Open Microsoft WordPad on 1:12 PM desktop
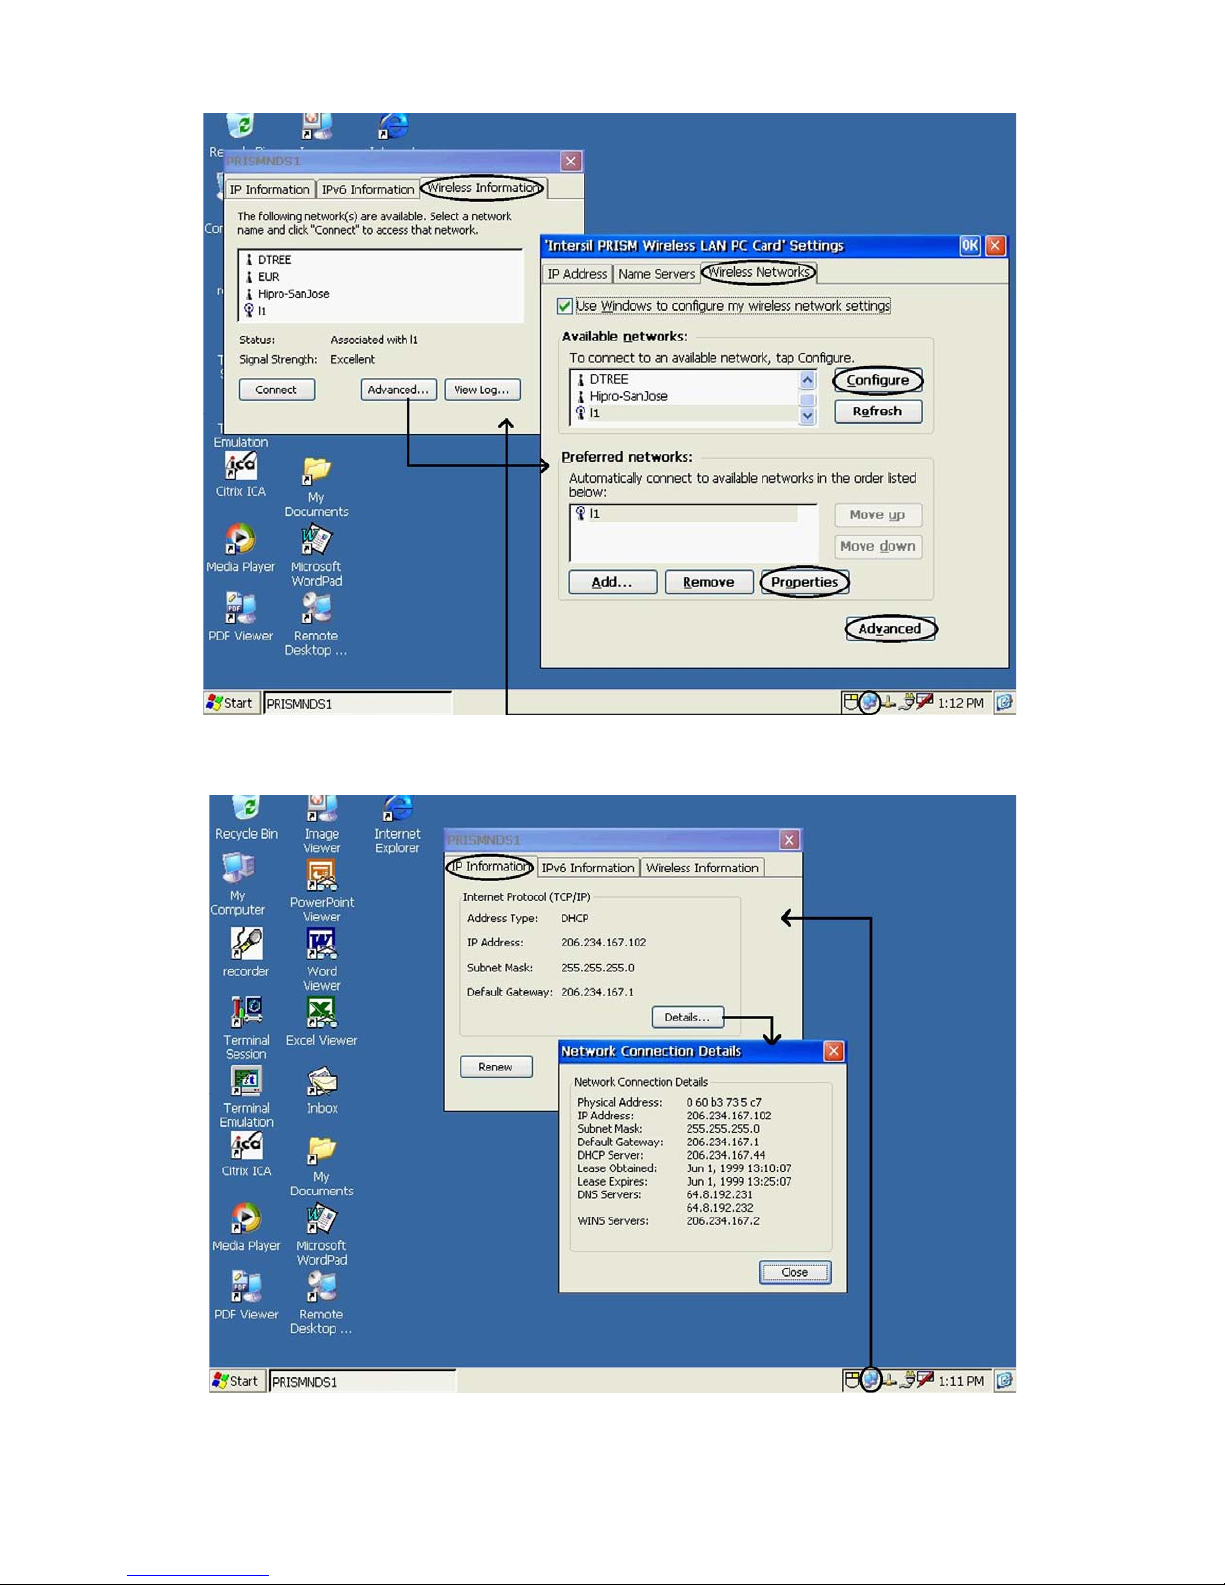This screenshot has width=1225, height=1585. [x=316, y=556]
